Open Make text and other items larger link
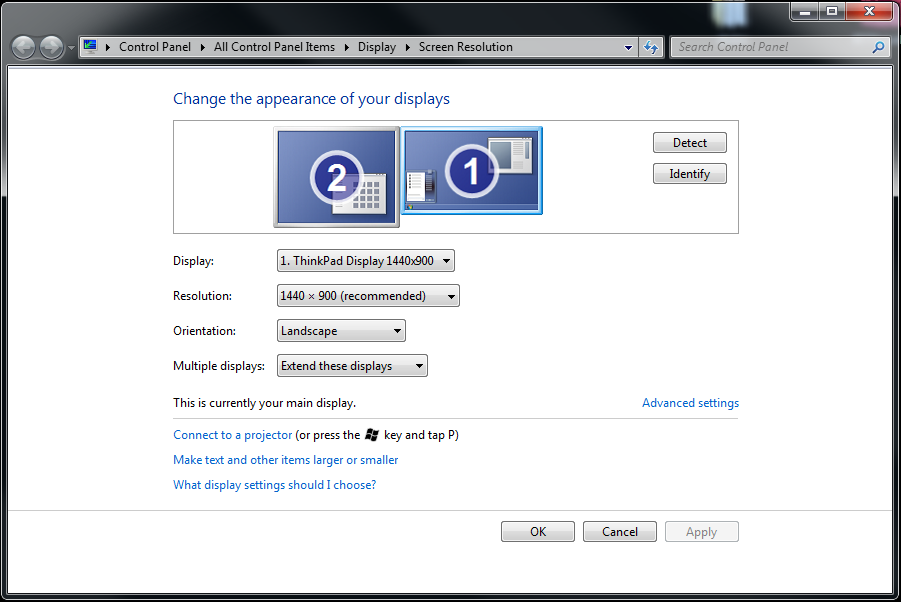 click(x=286, y=460)
